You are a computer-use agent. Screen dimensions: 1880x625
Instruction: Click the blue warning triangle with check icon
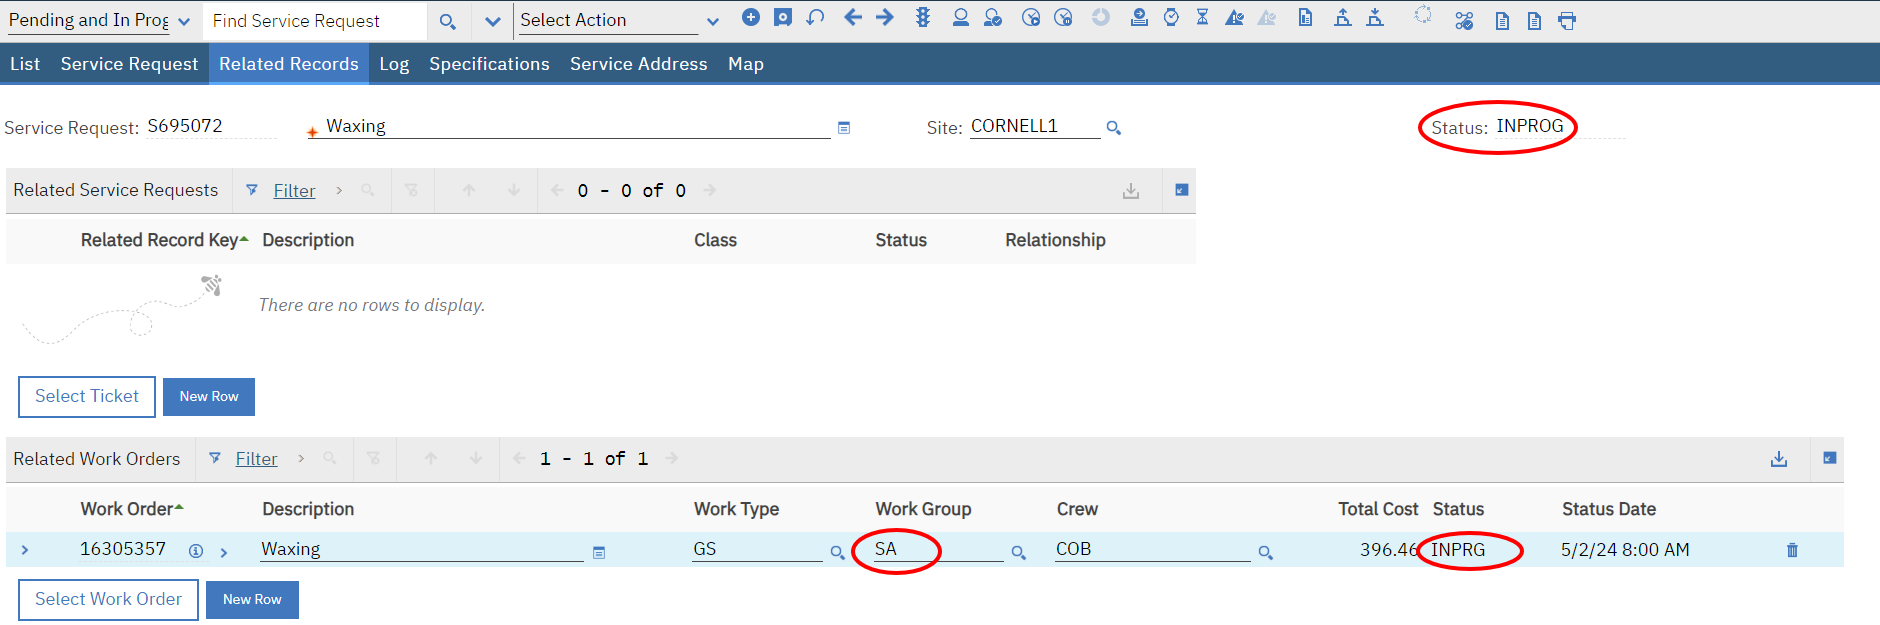pos(1235,18)
